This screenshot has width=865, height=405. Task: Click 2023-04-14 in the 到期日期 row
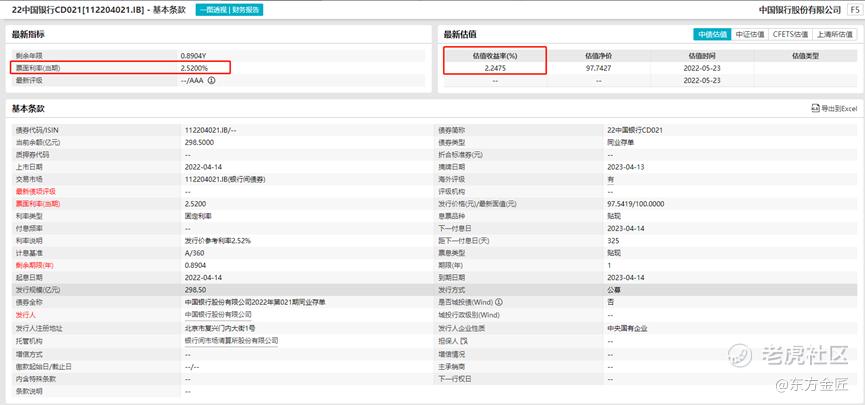(x=626, y=278)
